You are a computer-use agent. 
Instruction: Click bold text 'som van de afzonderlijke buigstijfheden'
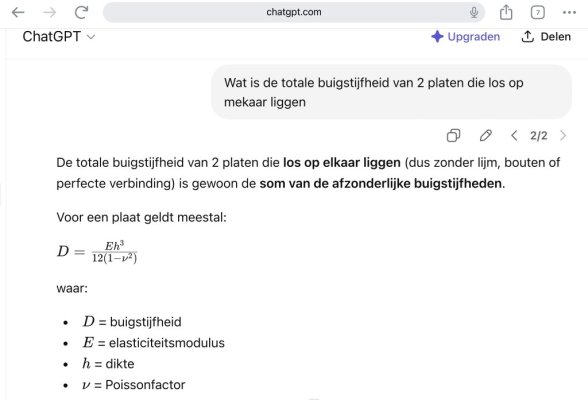pyautogui.click(x=381, y=183)
